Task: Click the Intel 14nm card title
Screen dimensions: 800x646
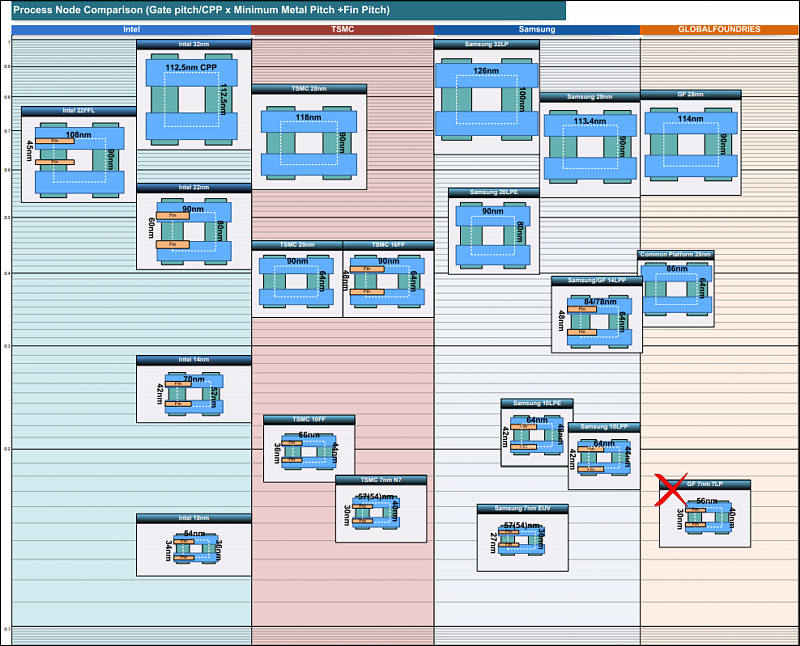Action: point(194,360)
